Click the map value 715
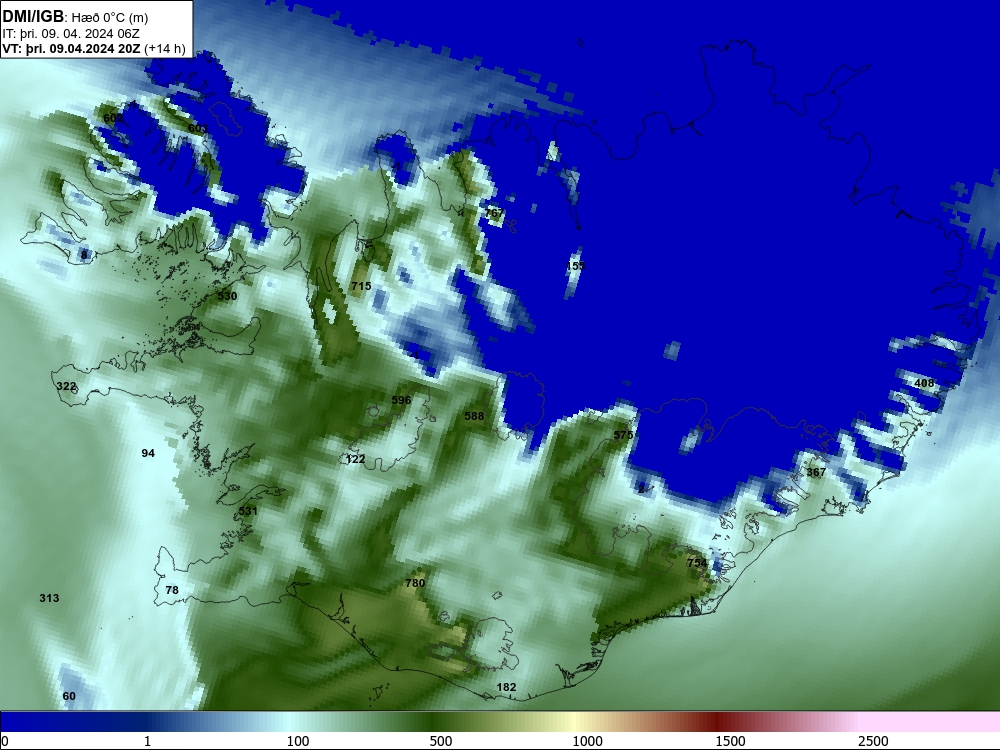This screenshot has width=1000, height=750. (x=361, y=286)
